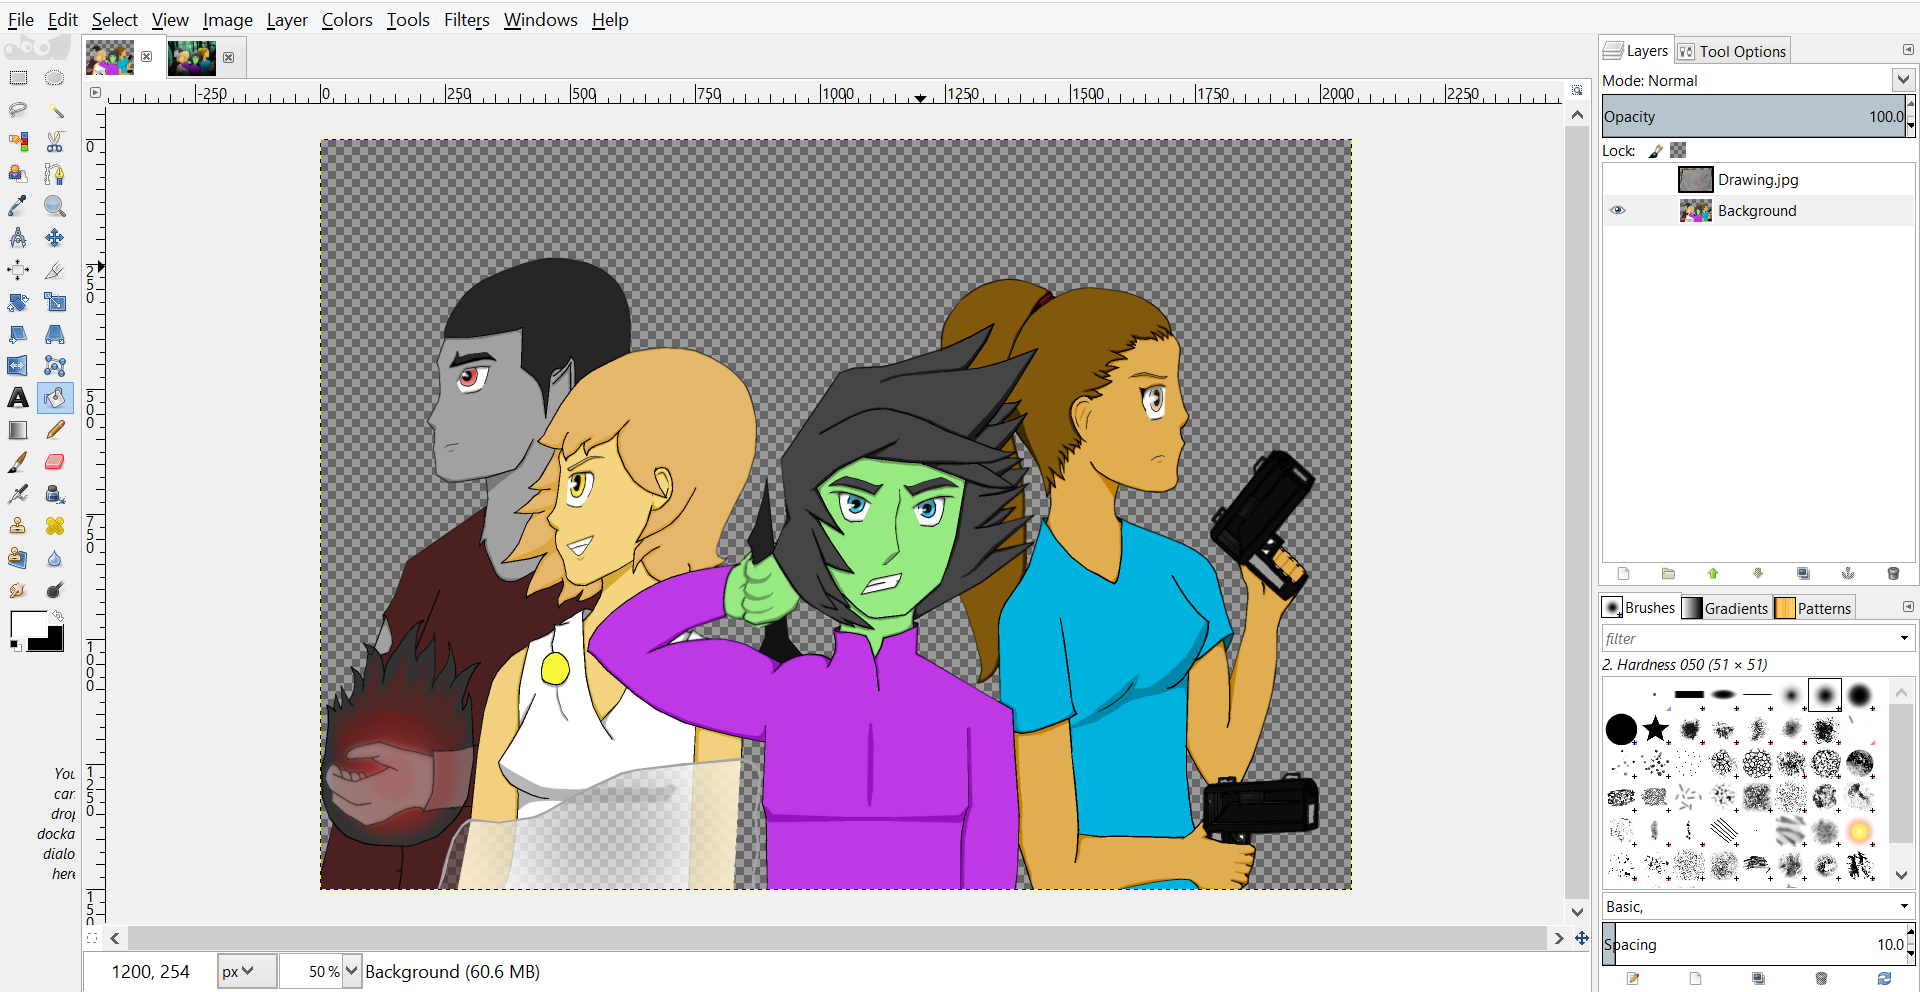This screenshot has height=992, width=1920.
Task: Select the Rectangle Select tool
Action: pyautogui.click(x=18, y=78)
